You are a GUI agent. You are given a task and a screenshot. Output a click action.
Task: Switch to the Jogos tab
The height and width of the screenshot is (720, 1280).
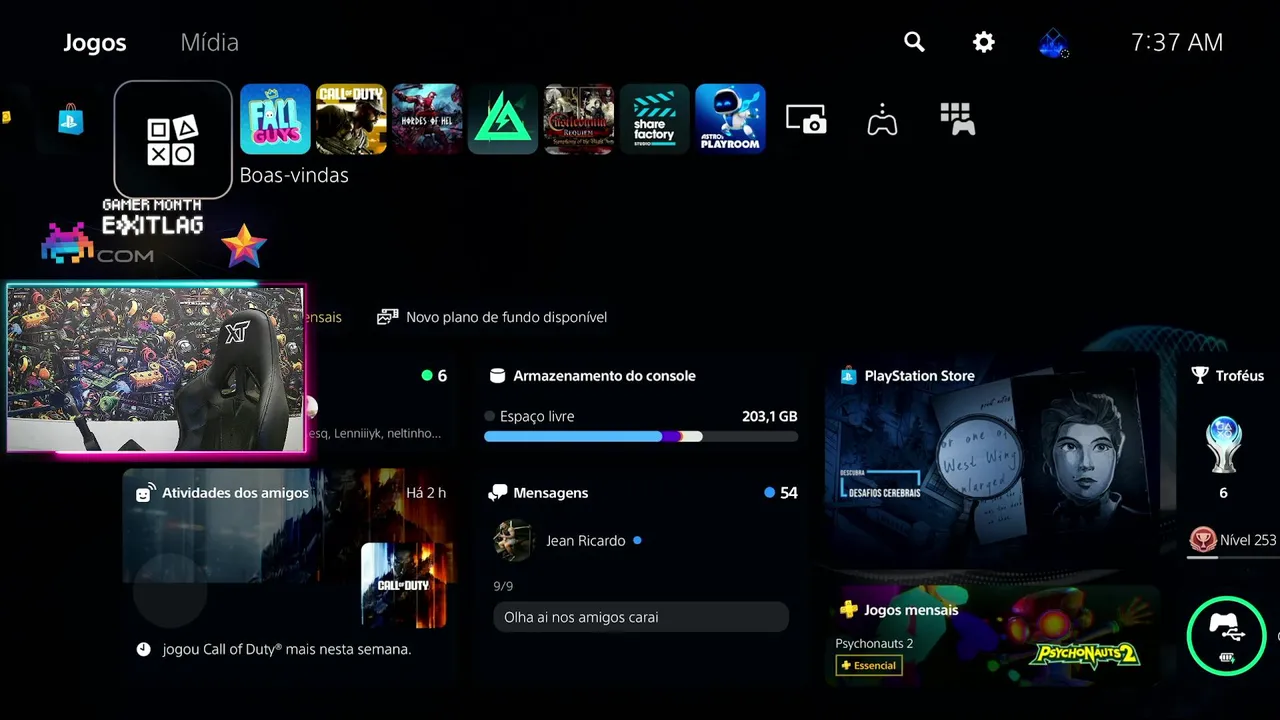pos(95,43)
